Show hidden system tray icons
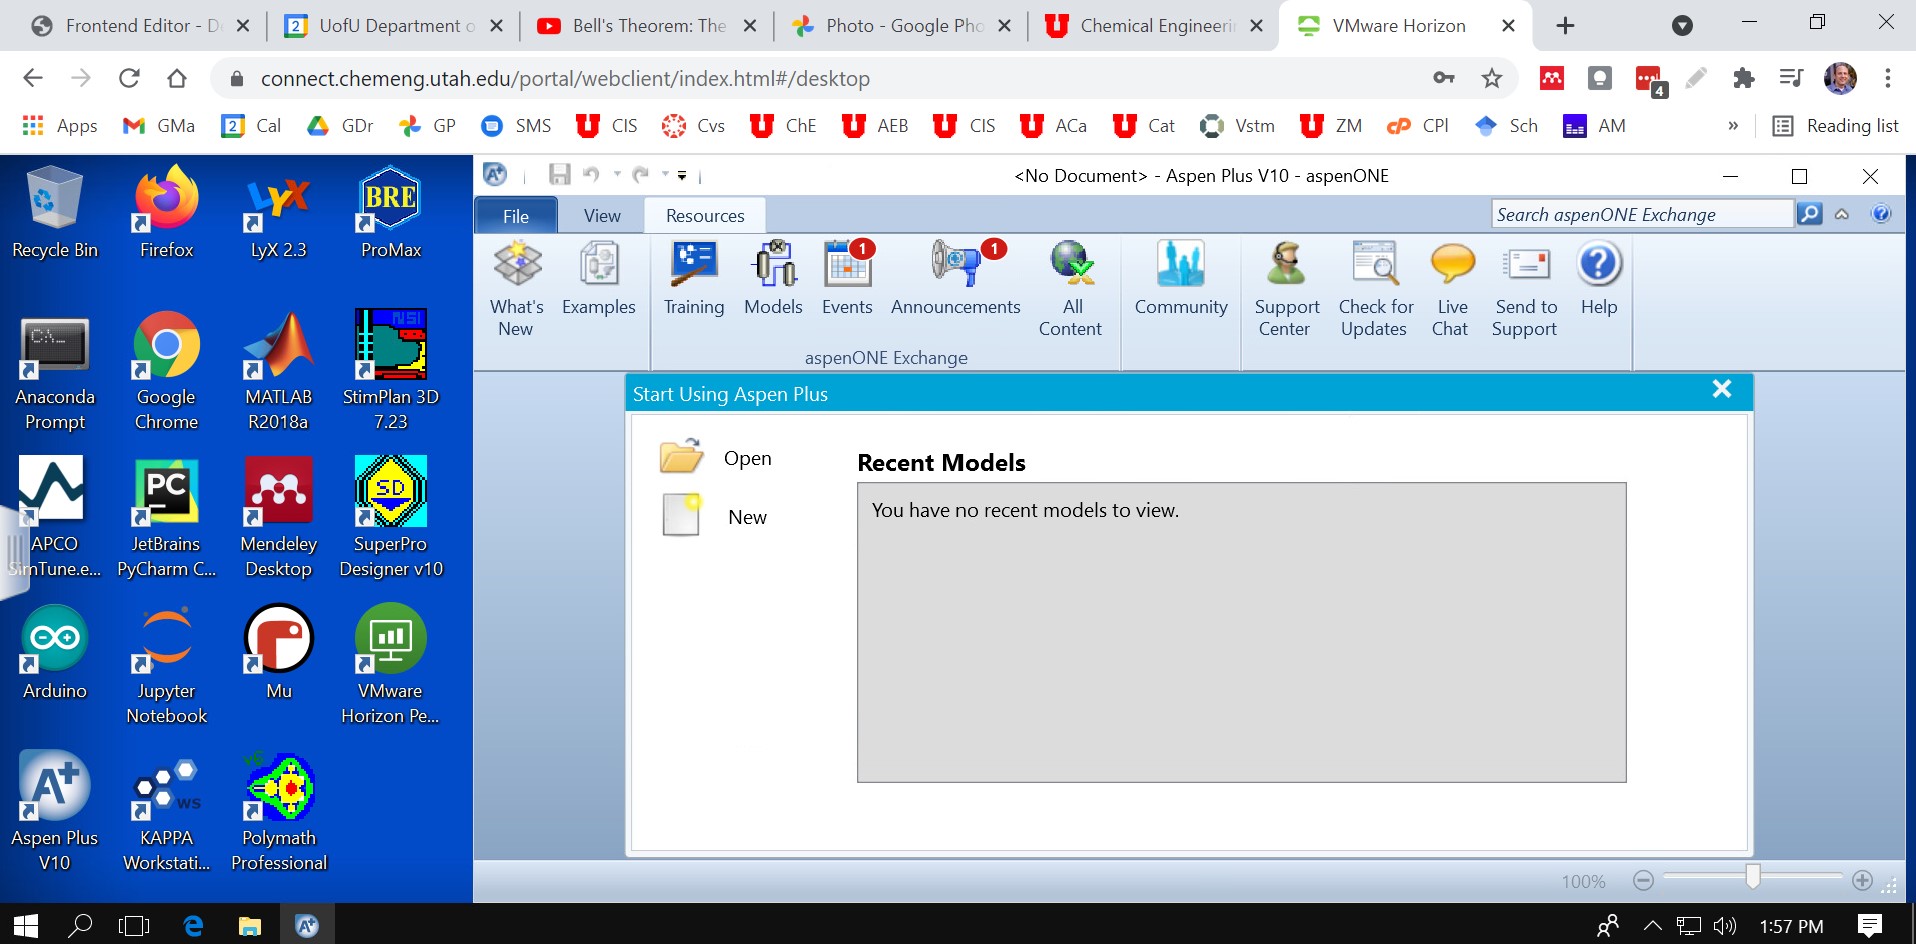This screenshot has width=1916, height=944. (1653, 925)
